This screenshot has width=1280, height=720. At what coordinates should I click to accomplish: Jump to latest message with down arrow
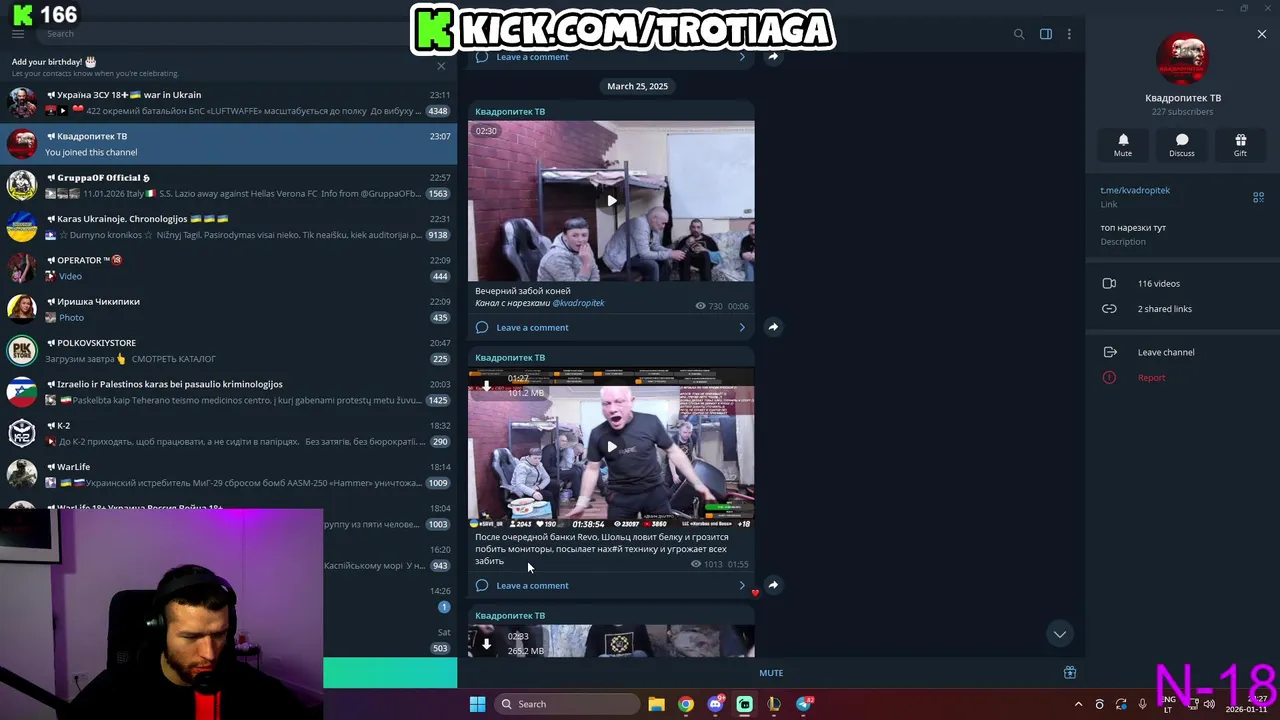click(x=1059, y=634)
